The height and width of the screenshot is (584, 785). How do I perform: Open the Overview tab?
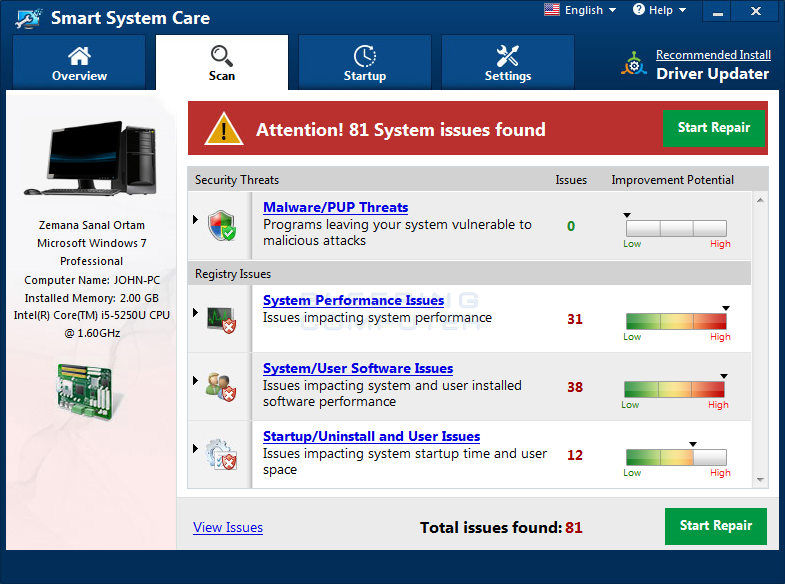pyautogui.click(x=79, y=62)
